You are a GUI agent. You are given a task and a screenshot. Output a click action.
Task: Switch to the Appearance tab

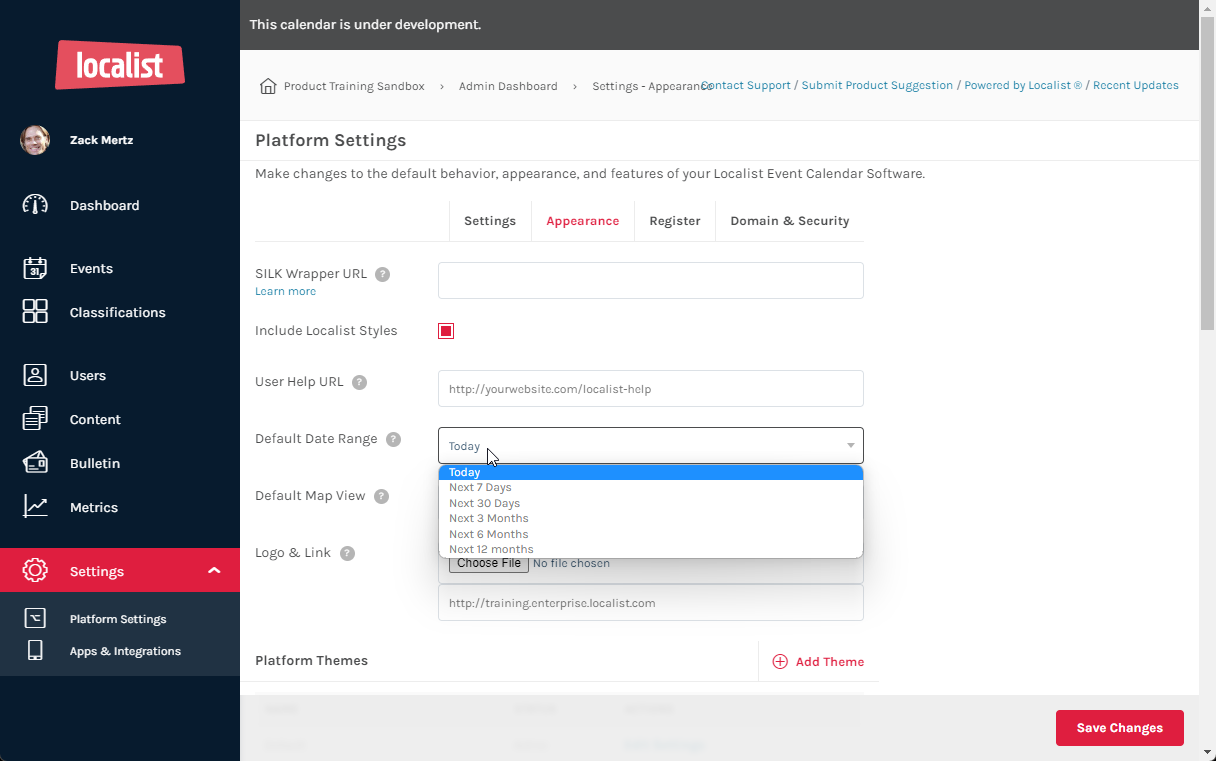tap(583, 221)
